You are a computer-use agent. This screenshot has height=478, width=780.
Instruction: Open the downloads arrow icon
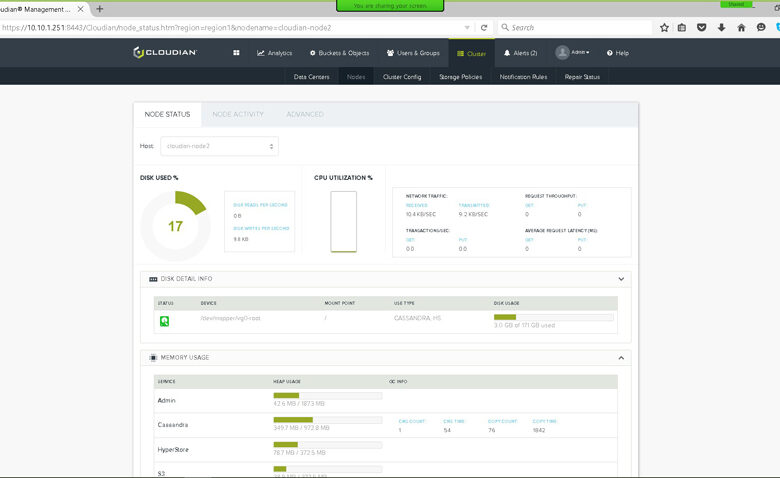pos(721,28)
